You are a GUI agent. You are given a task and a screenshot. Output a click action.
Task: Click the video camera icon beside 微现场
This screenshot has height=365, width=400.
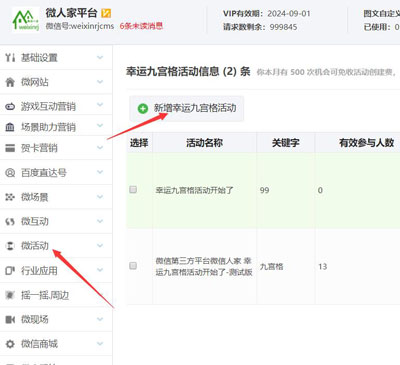click(x=10, y=320)
